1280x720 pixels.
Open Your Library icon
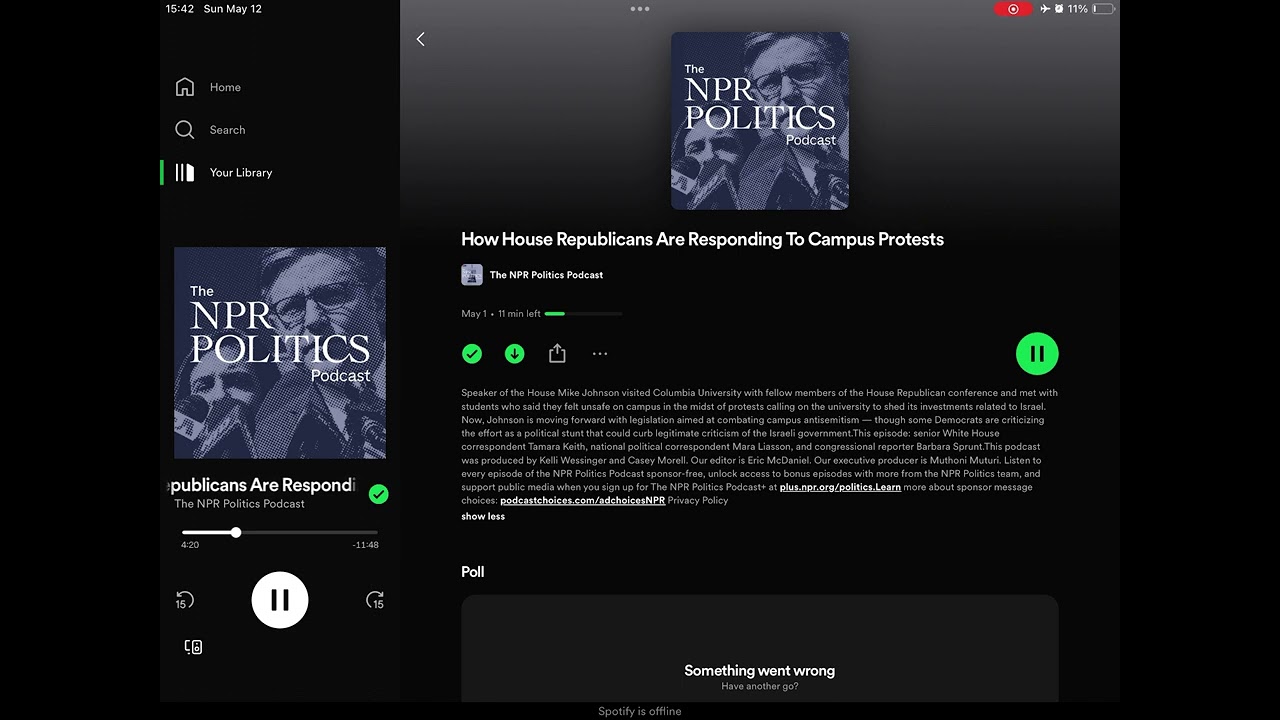point(185,173)
